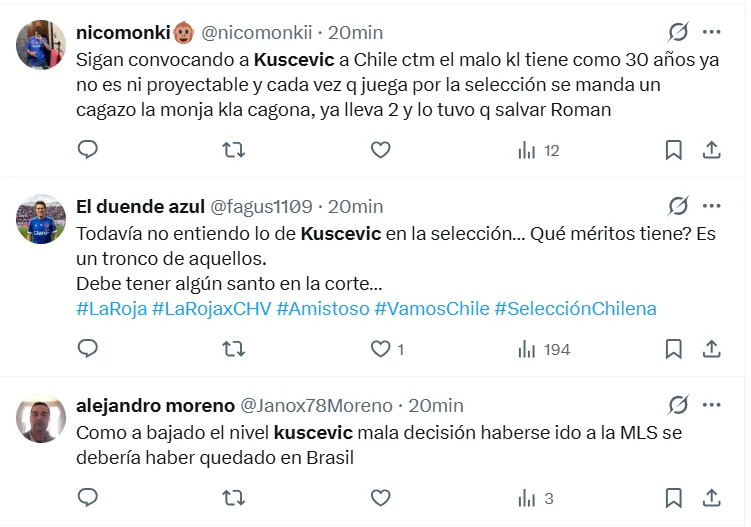751x527 pixels.
Task: Open more options for nicomonki's tweet
Action: (x=712, y=32)
